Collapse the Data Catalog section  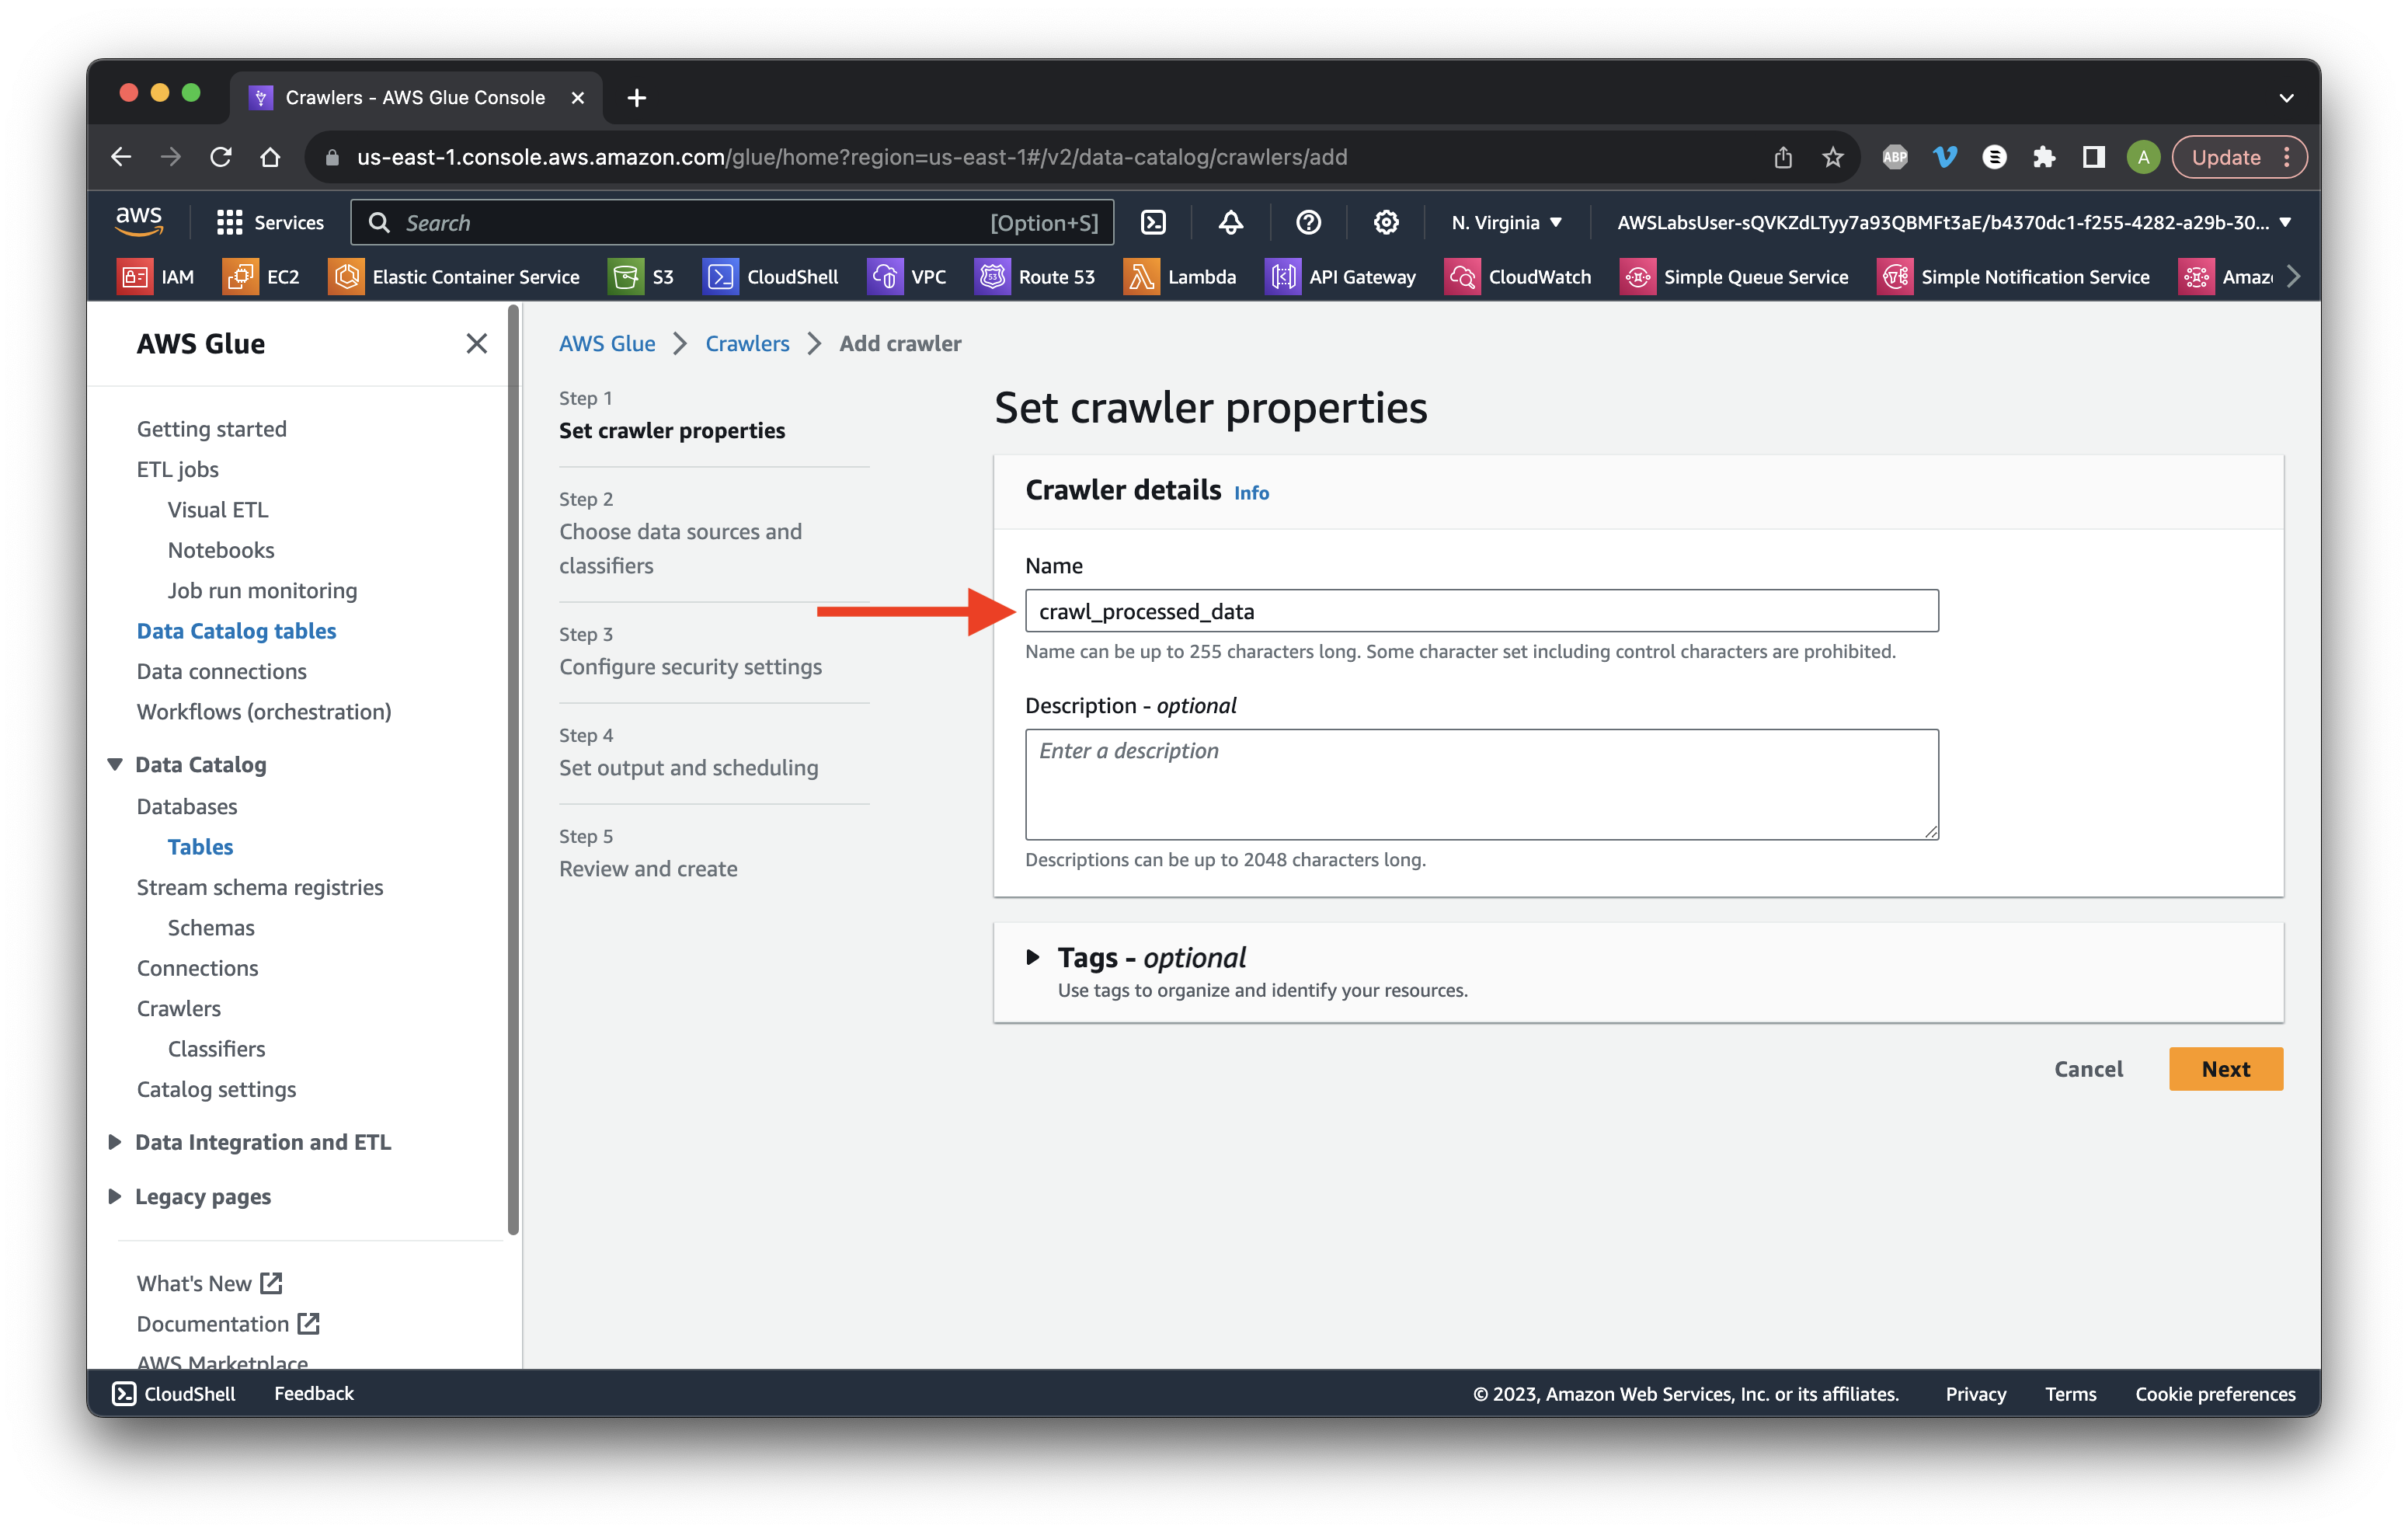(115, 764)
